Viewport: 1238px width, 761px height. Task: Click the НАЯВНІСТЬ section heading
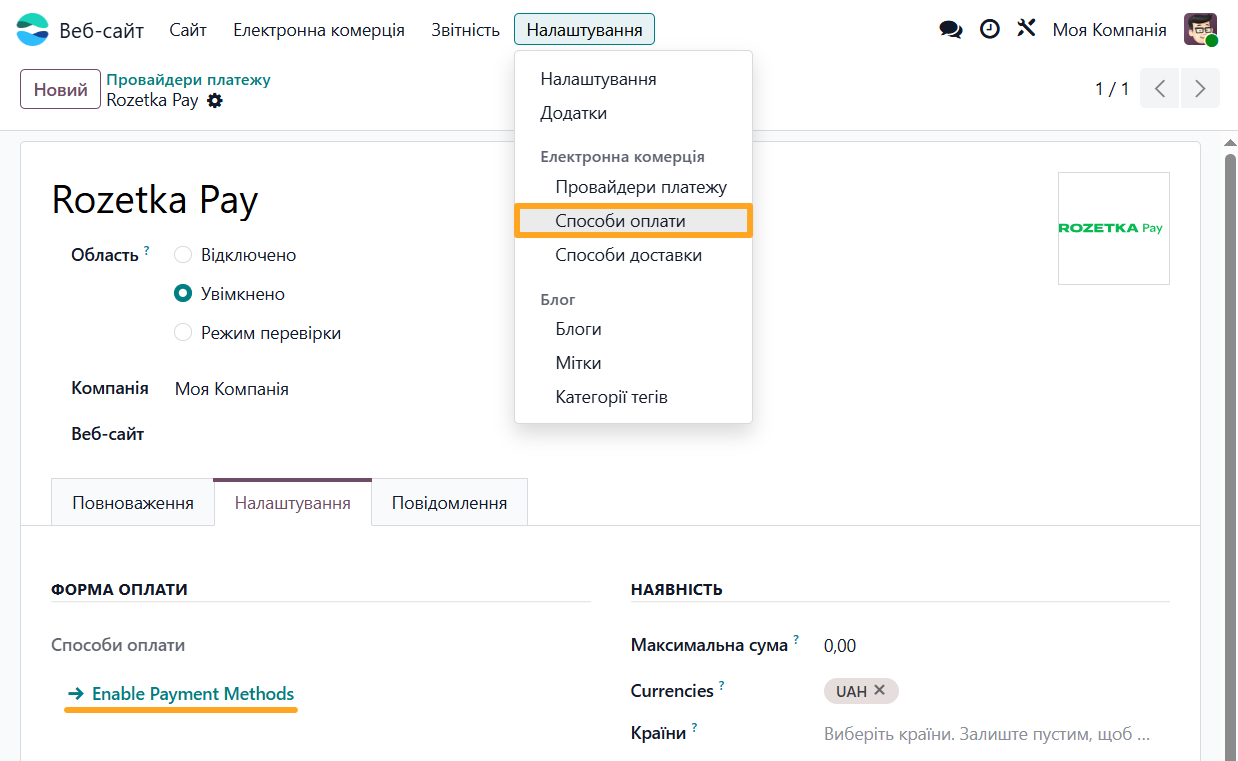pos(677,590)
